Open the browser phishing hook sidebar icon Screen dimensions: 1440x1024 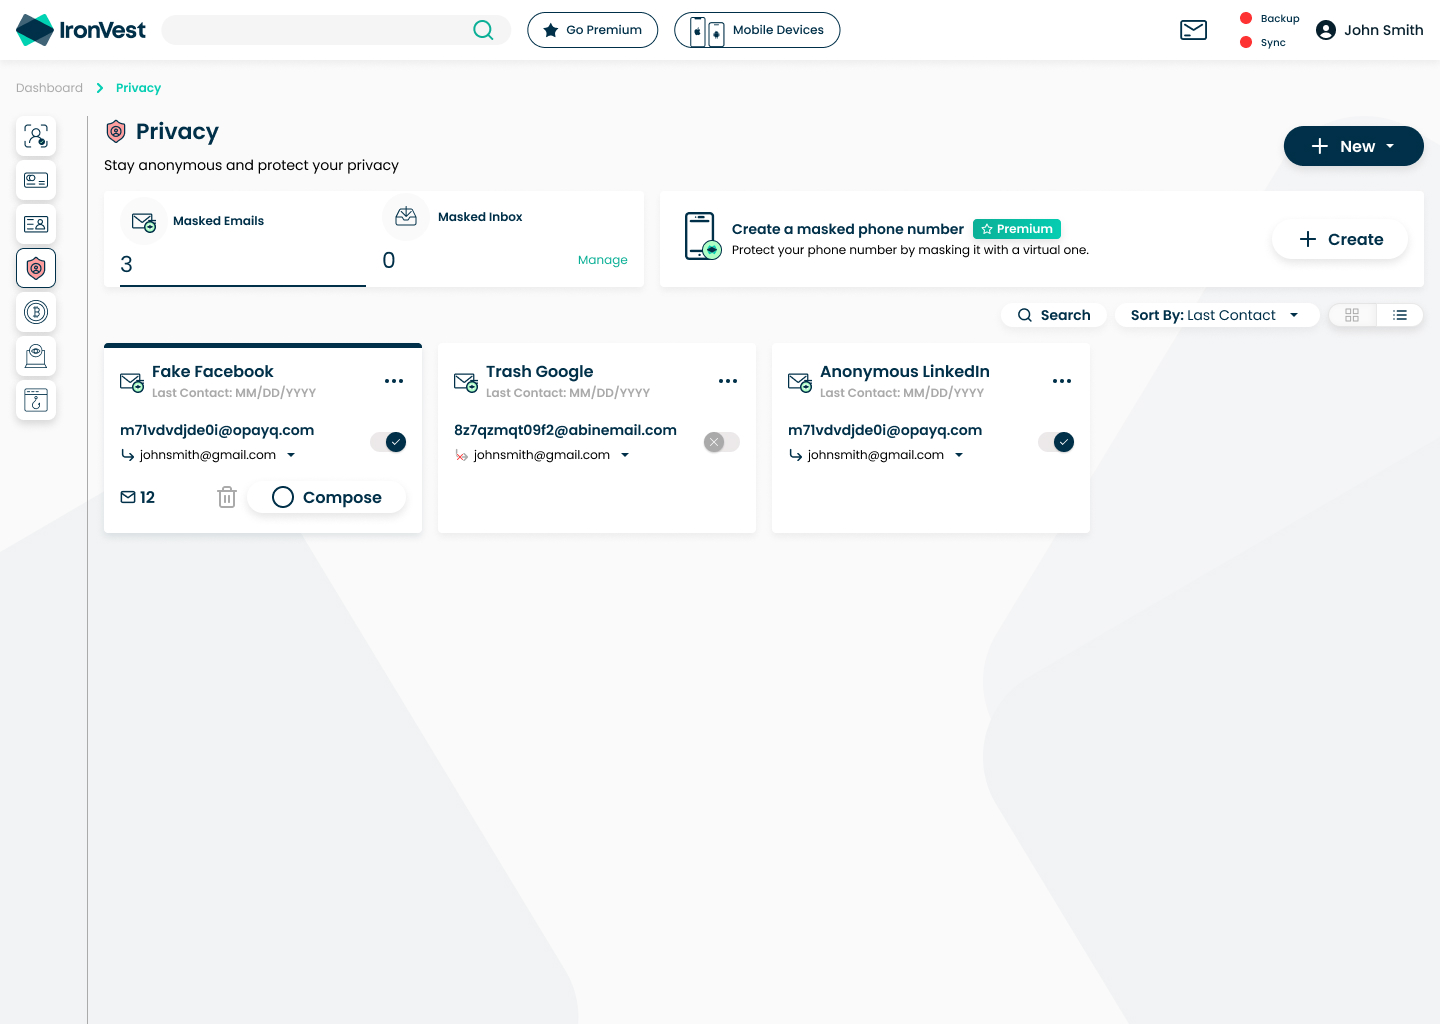(36, 400)
